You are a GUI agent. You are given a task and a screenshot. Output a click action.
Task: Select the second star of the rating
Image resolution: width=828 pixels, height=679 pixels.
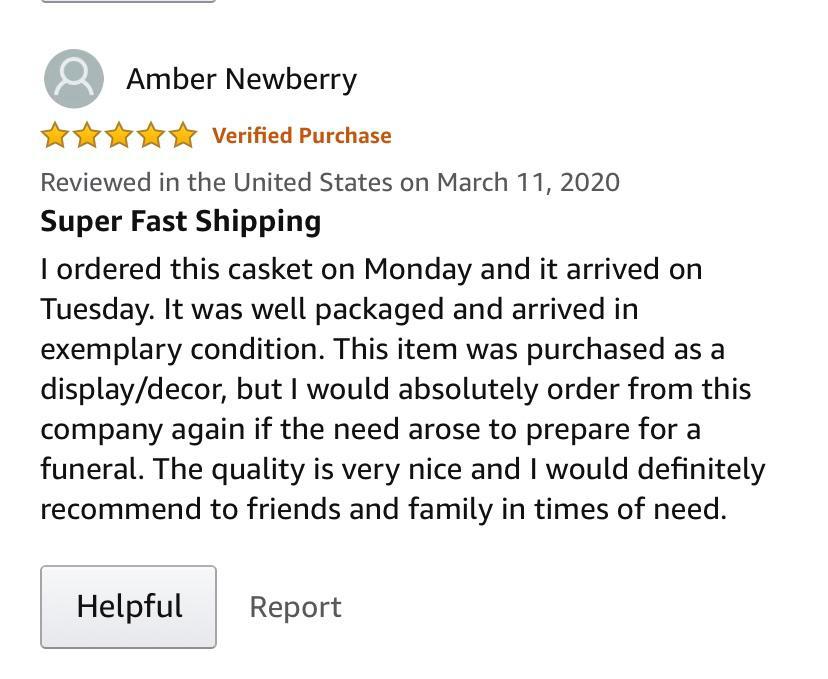(85, 133)
